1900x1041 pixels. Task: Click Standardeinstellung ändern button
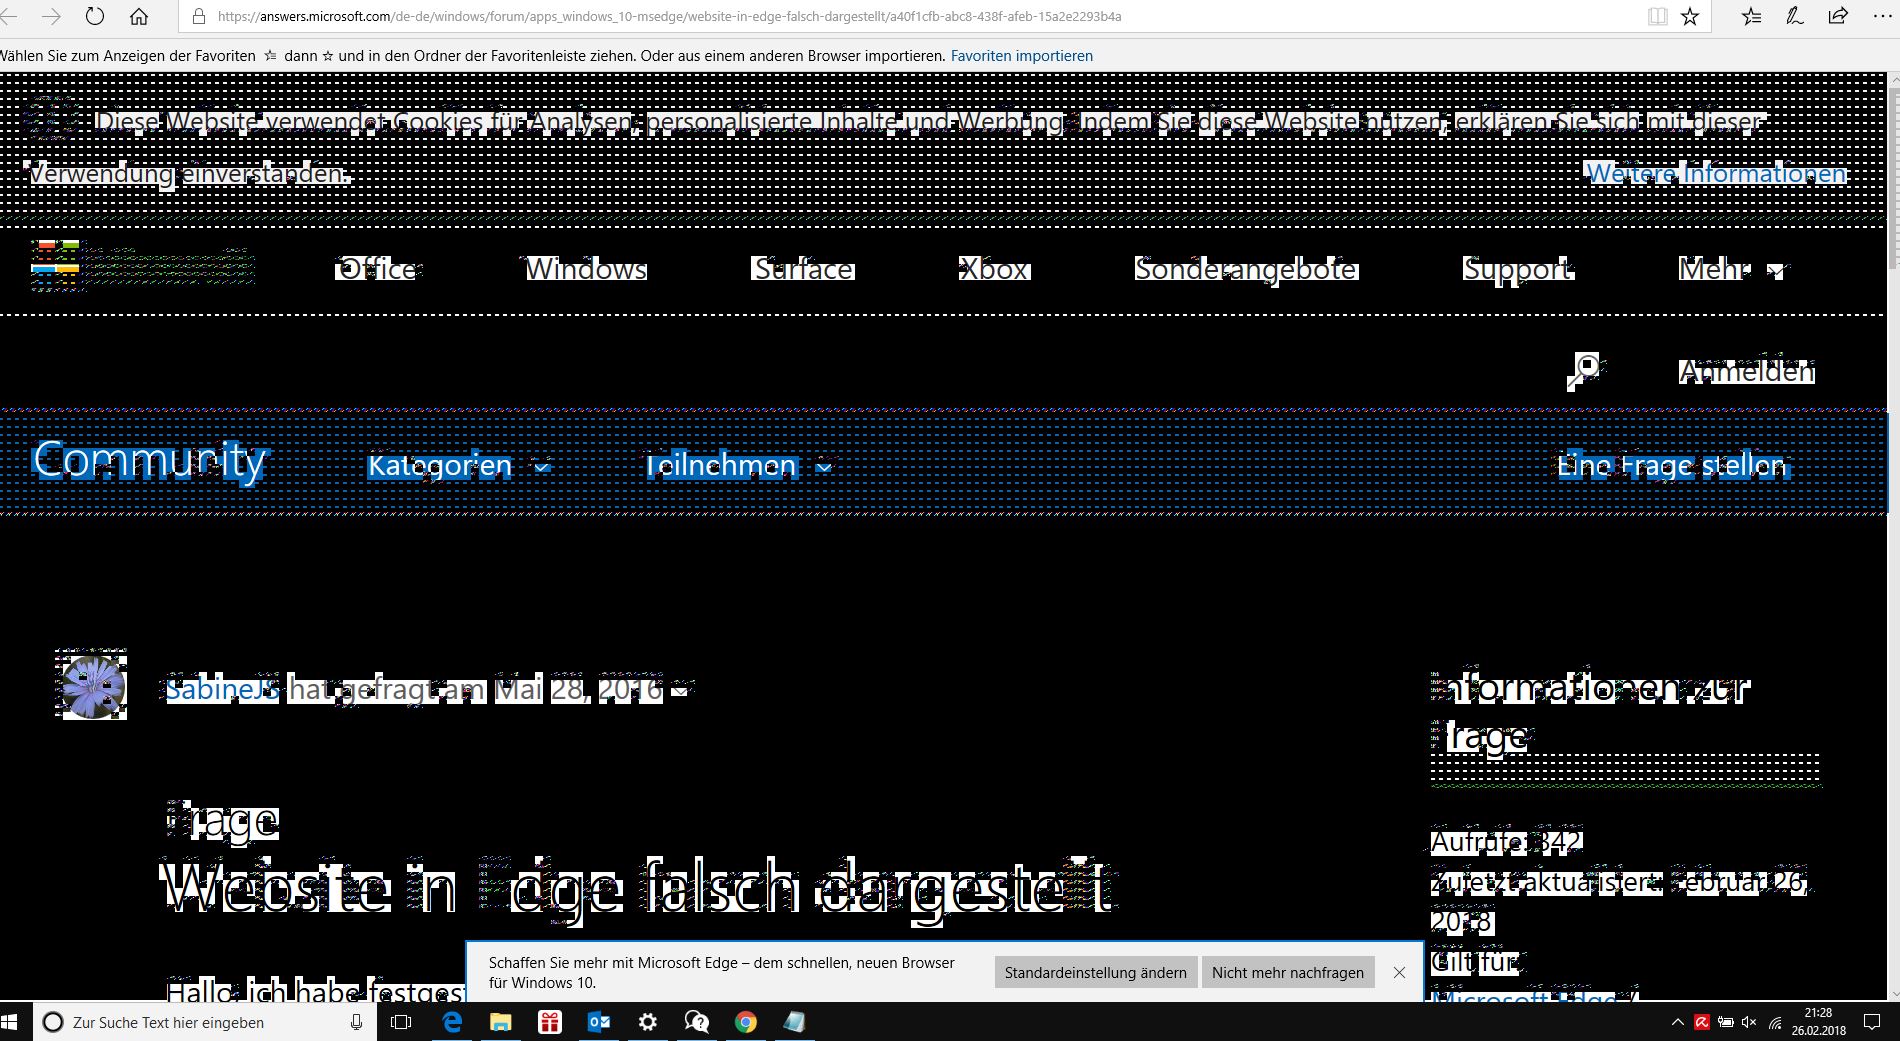pyautogui.click(x=1096, y=972)
